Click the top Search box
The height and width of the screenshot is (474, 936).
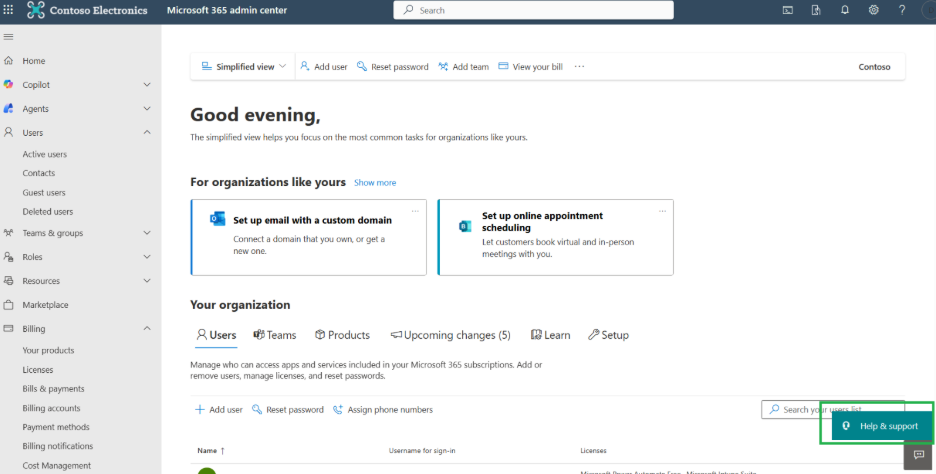(534, 10)
